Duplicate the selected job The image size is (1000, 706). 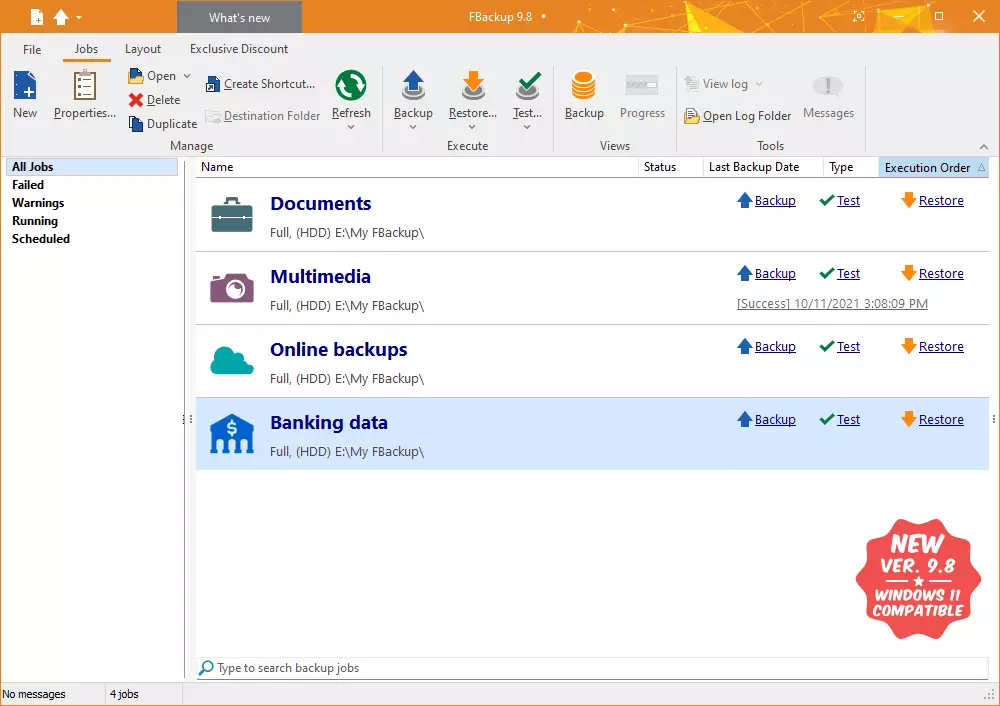click(163, 124)
